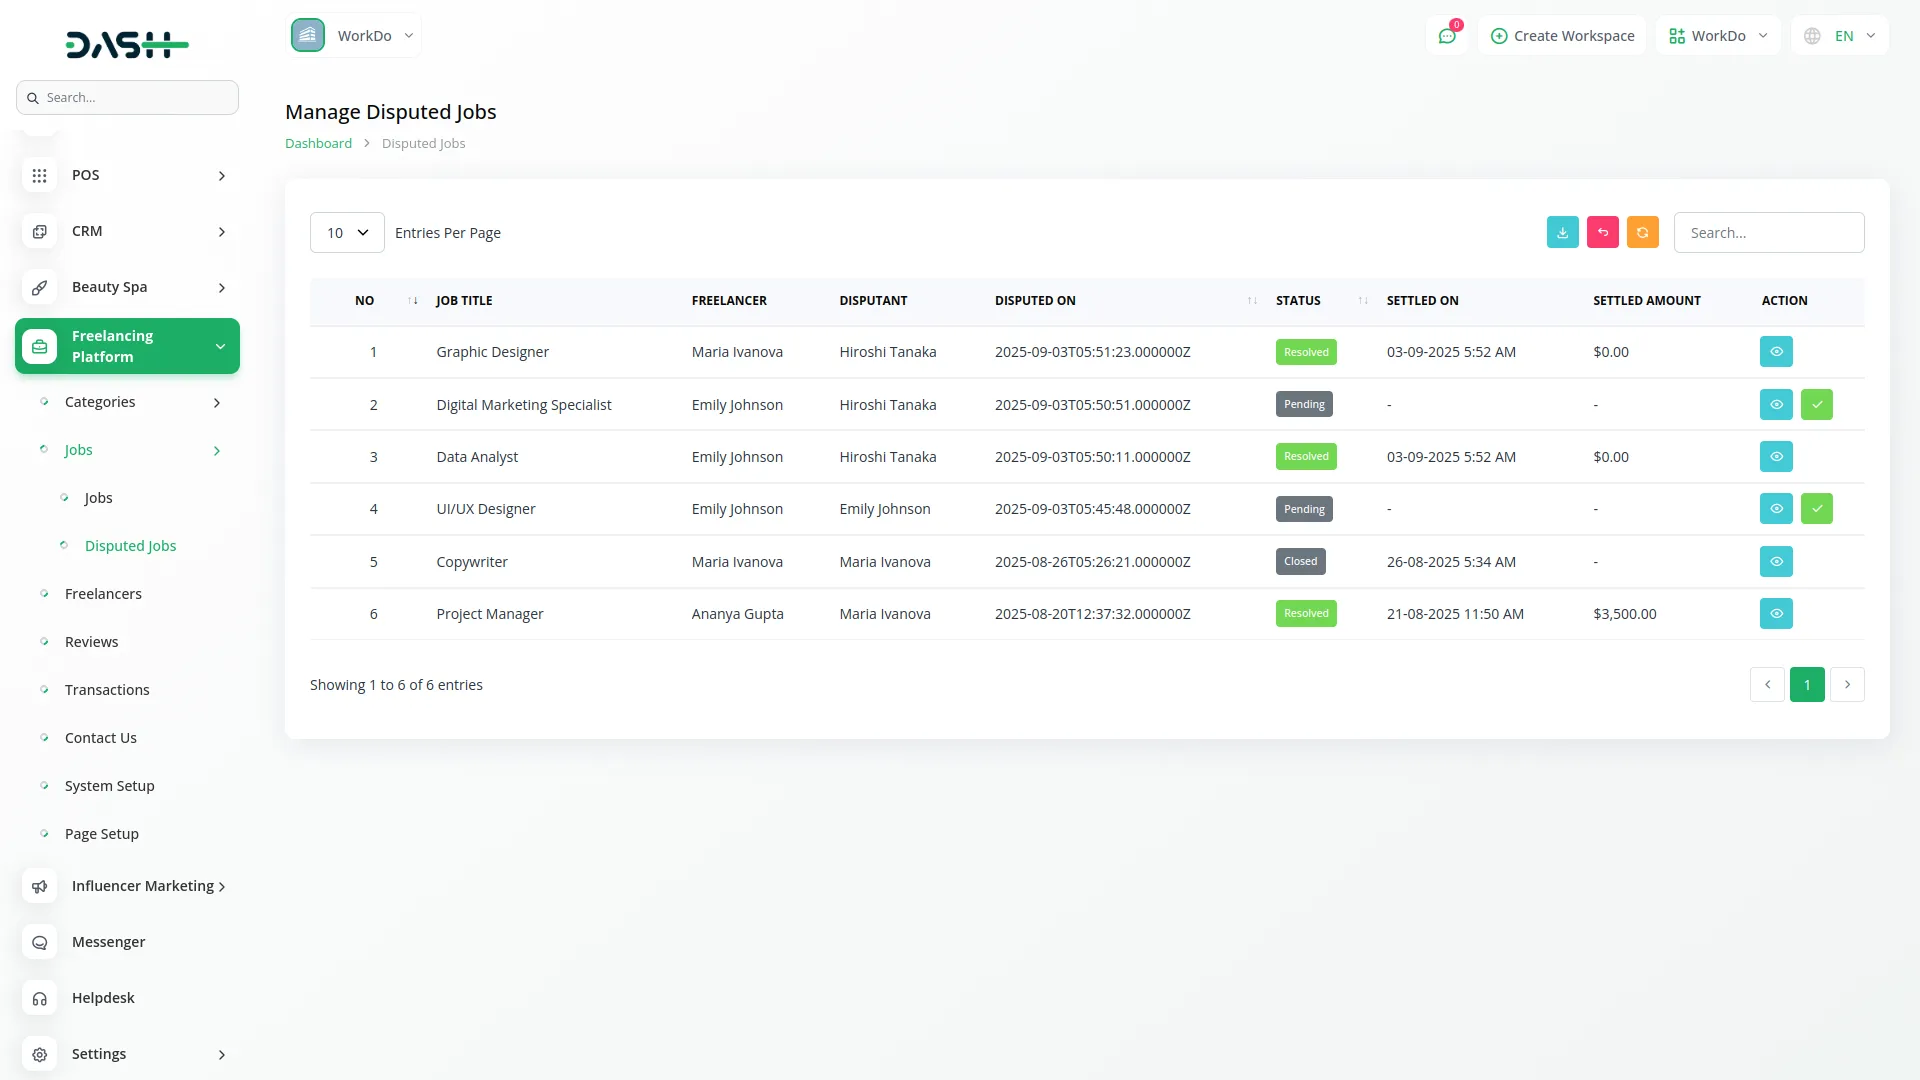The image size is (1920, 1080).
Task: Open the Freelancers sidebar item
Action: click(x=104, y=593)
